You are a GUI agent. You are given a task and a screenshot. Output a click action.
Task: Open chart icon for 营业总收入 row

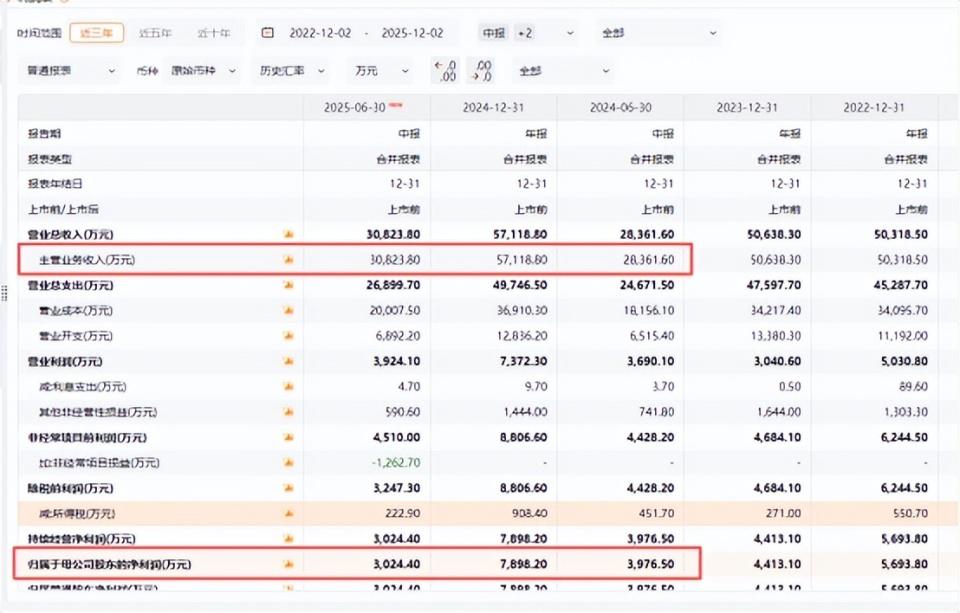[x=288, y=234]
